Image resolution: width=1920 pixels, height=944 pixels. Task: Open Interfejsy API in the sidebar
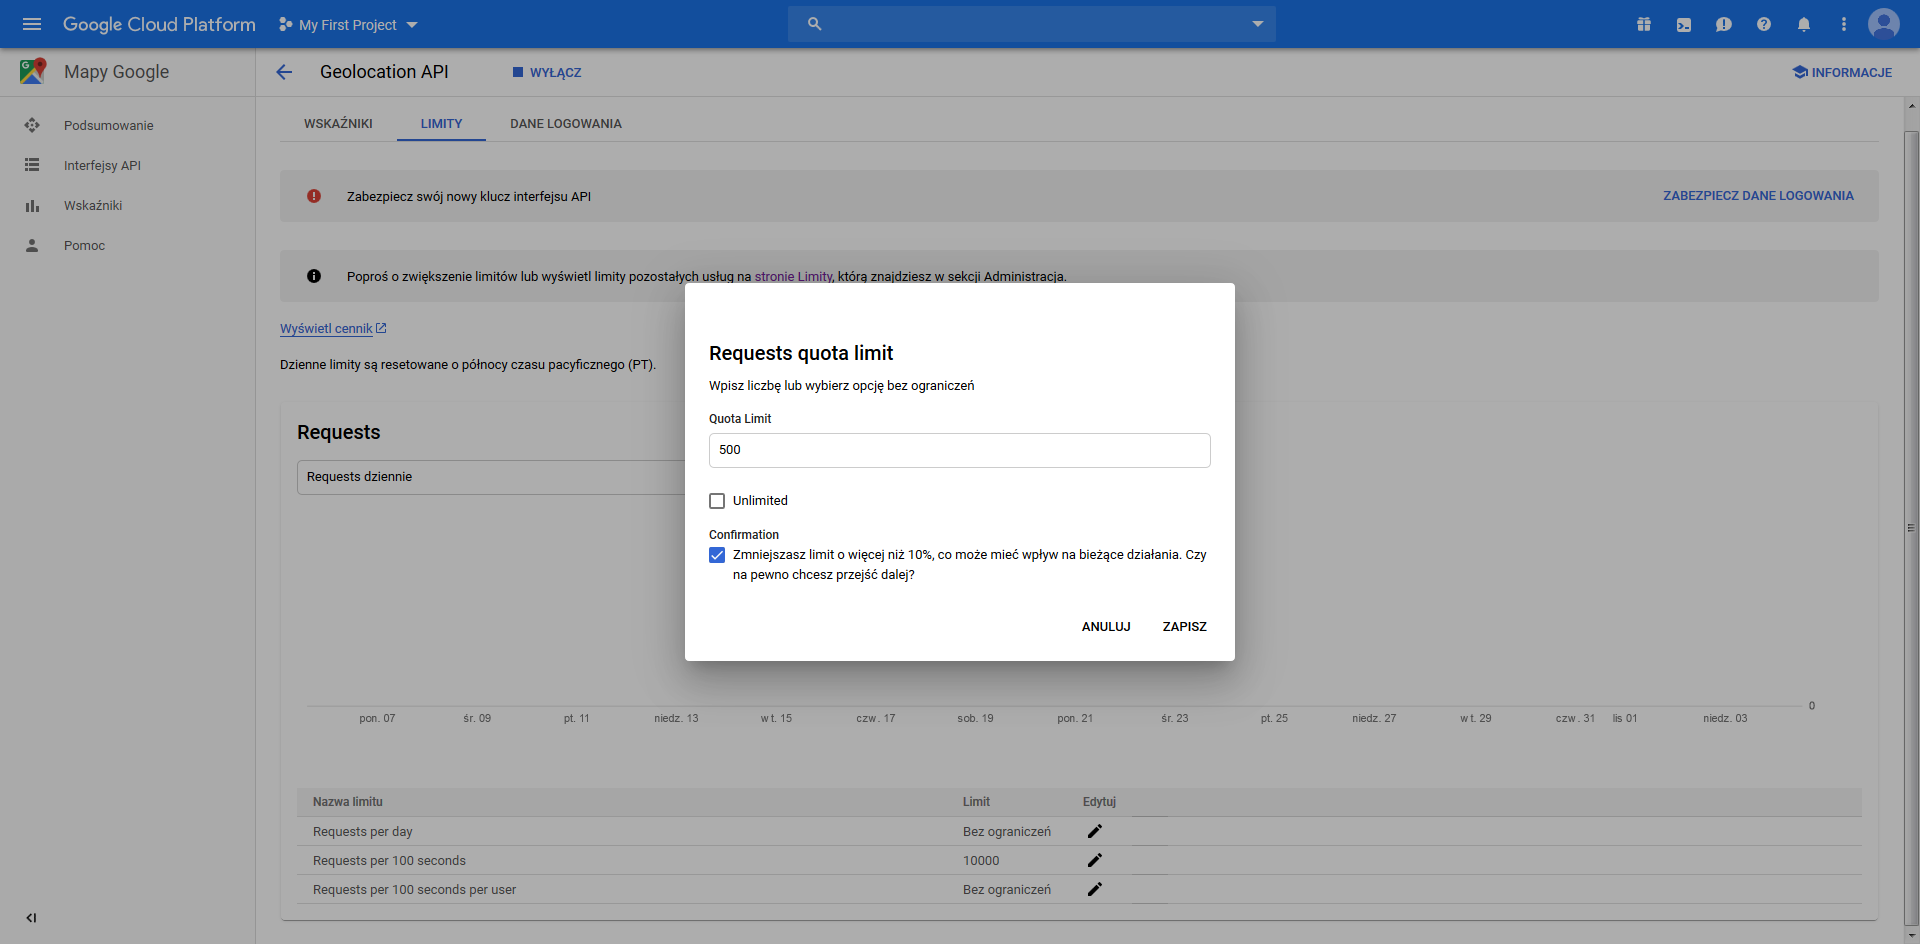(102, 165)
